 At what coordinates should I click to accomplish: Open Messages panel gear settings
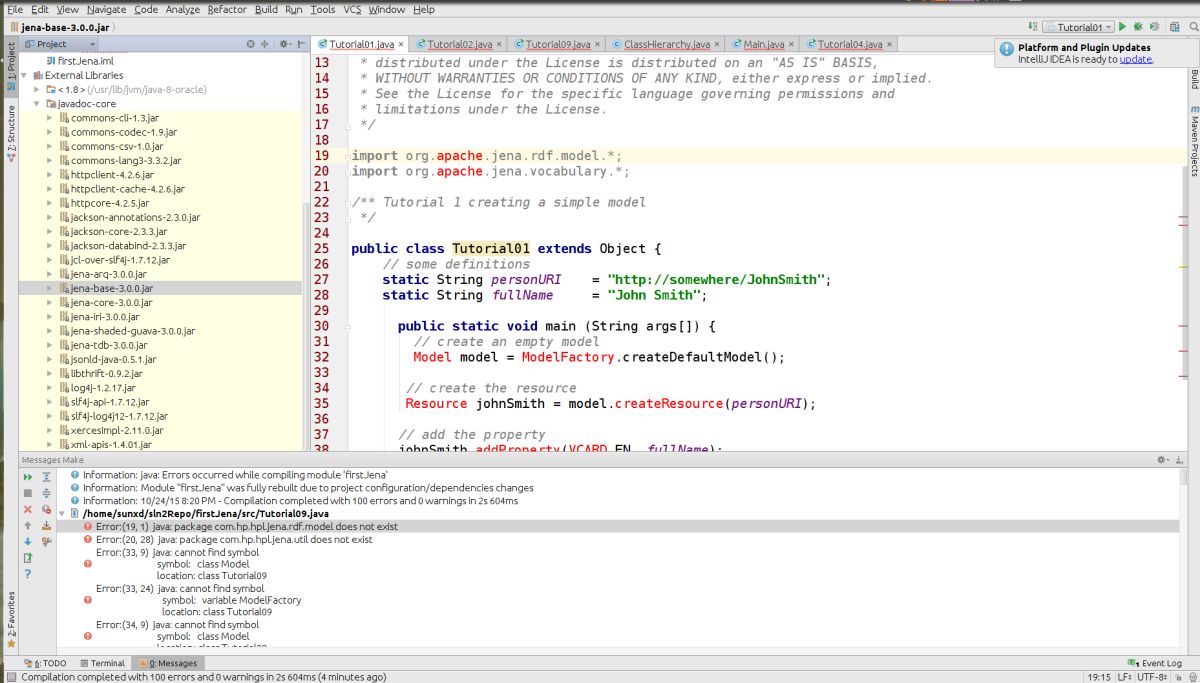tap(1162, 459)
